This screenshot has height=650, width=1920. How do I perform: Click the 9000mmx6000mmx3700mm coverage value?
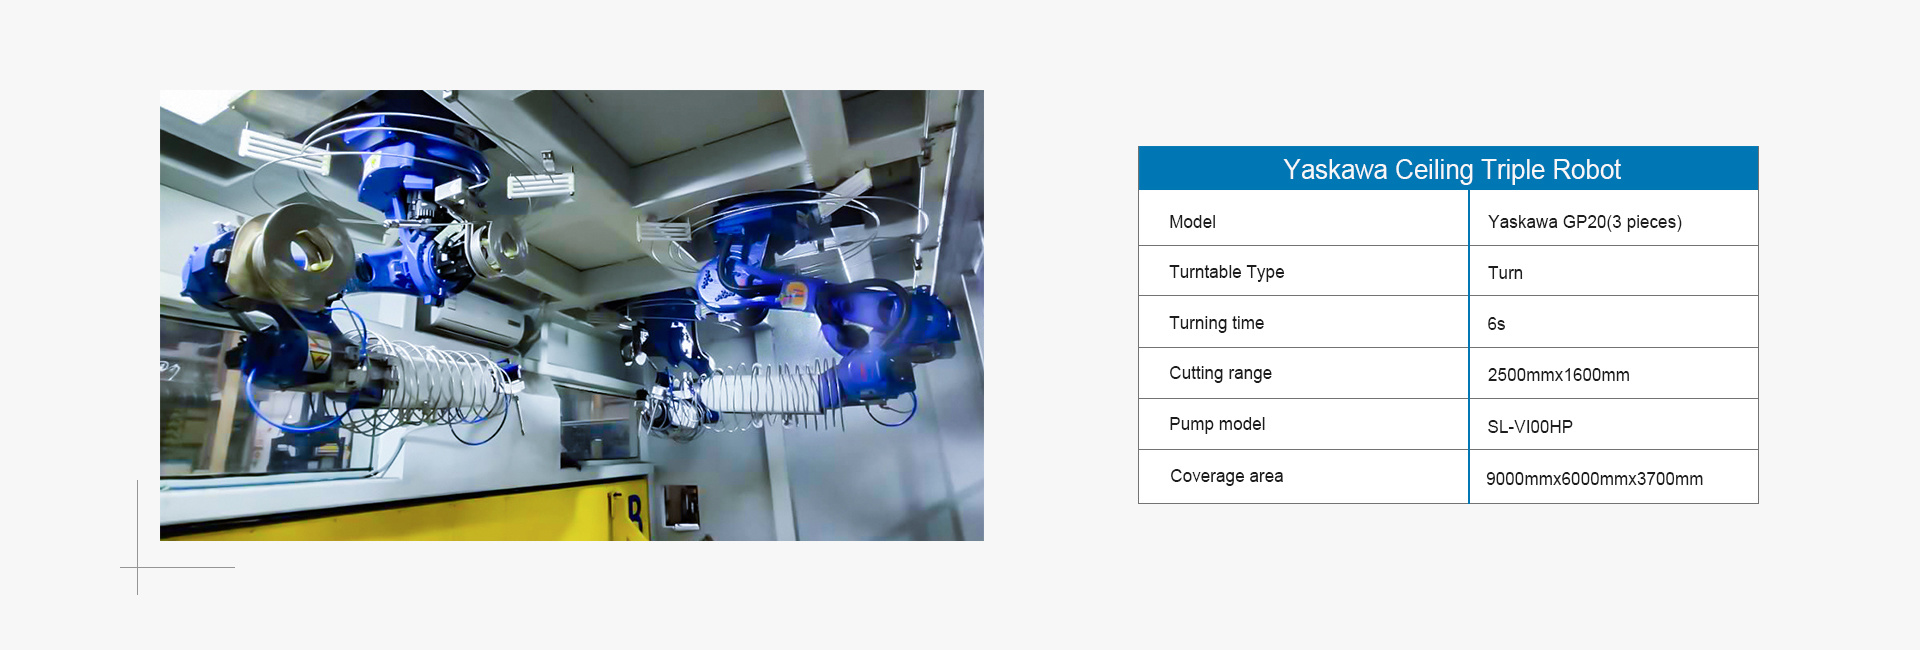pyautogui.click(x=1594, y=479)
